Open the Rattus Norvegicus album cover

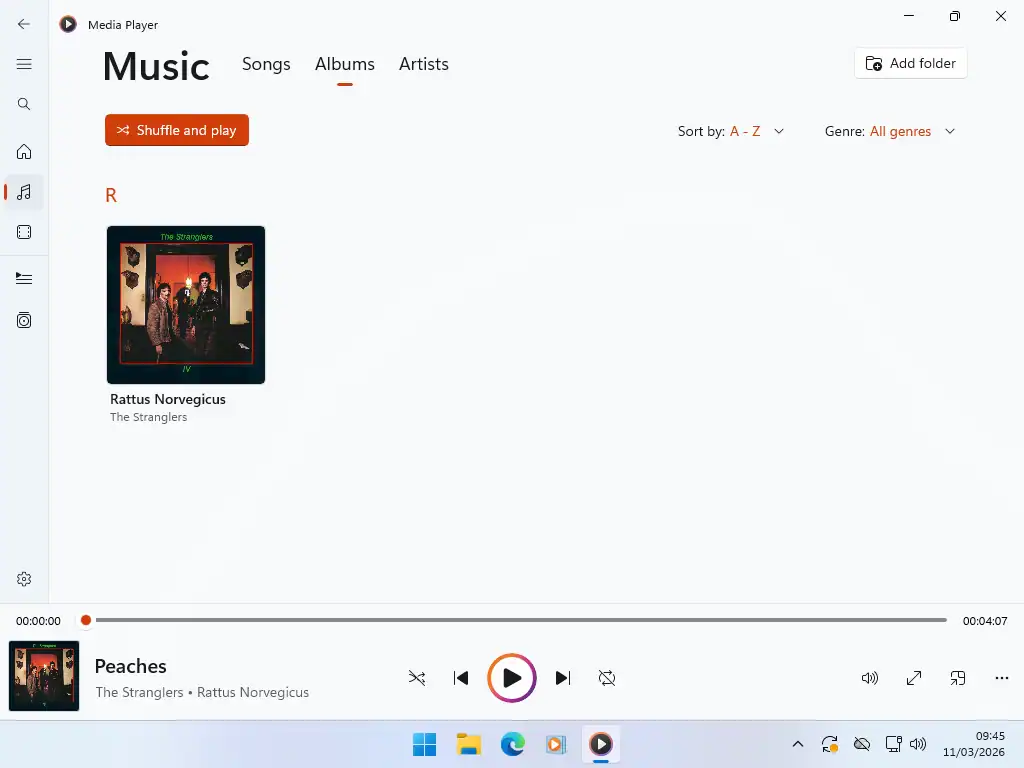coord(185,304)
